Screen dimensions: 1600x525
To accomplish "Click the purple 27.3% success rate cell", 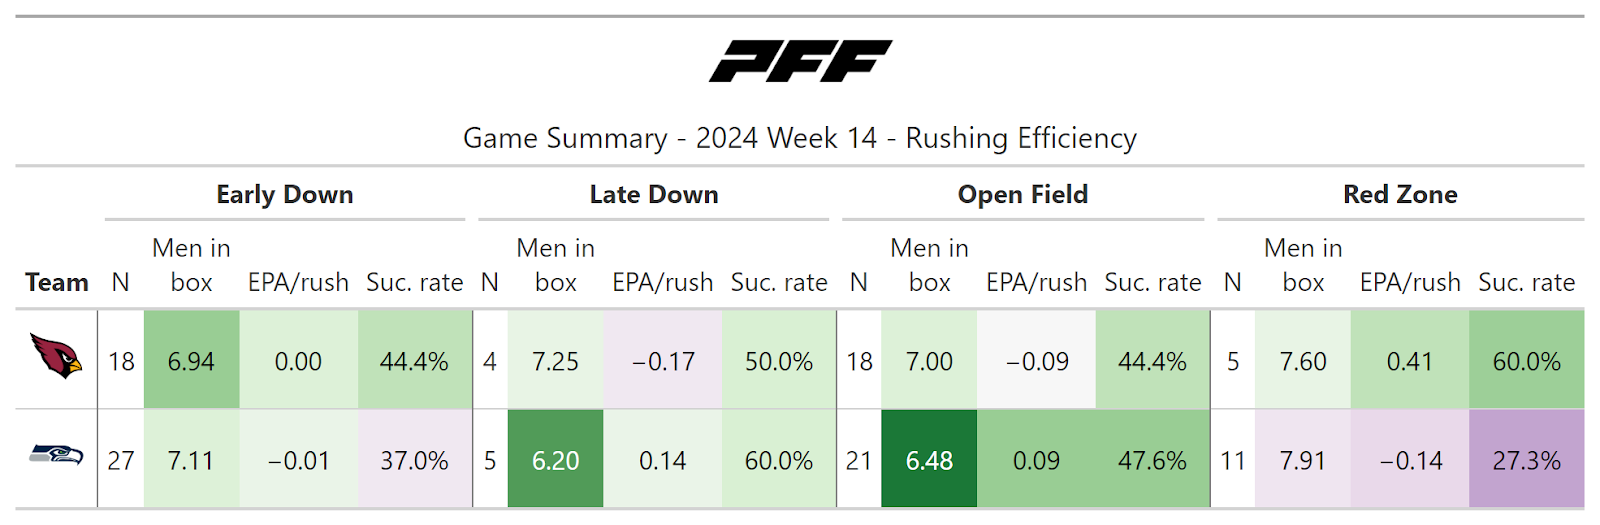I will pyautogui.click(x=1526, y=460).
